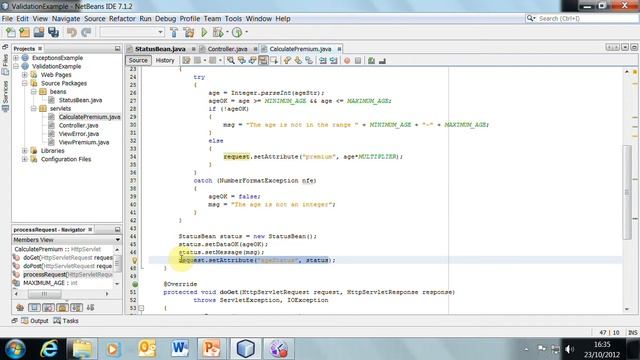
Task: Click the Find Next Occurrence icon
Action: click(x=252, y=60)
